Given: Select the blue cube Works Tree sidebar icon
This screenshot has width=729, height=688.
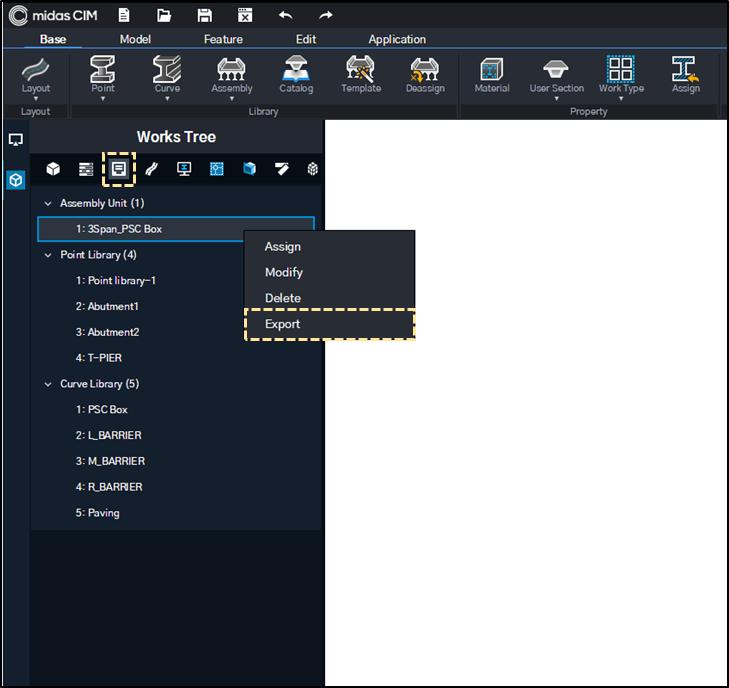Looking at the screenshot, I should click(x=16, y=180).
